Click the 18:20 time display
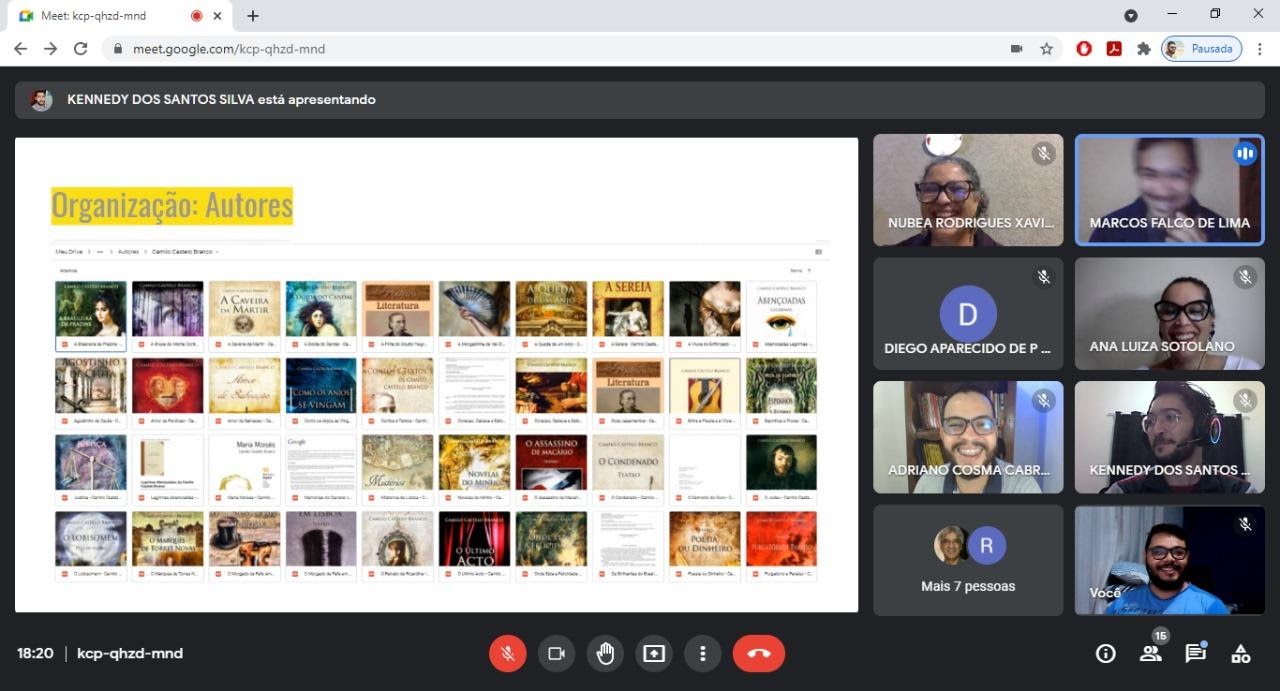Screen dimensions: 1280x691 [35, 653]
